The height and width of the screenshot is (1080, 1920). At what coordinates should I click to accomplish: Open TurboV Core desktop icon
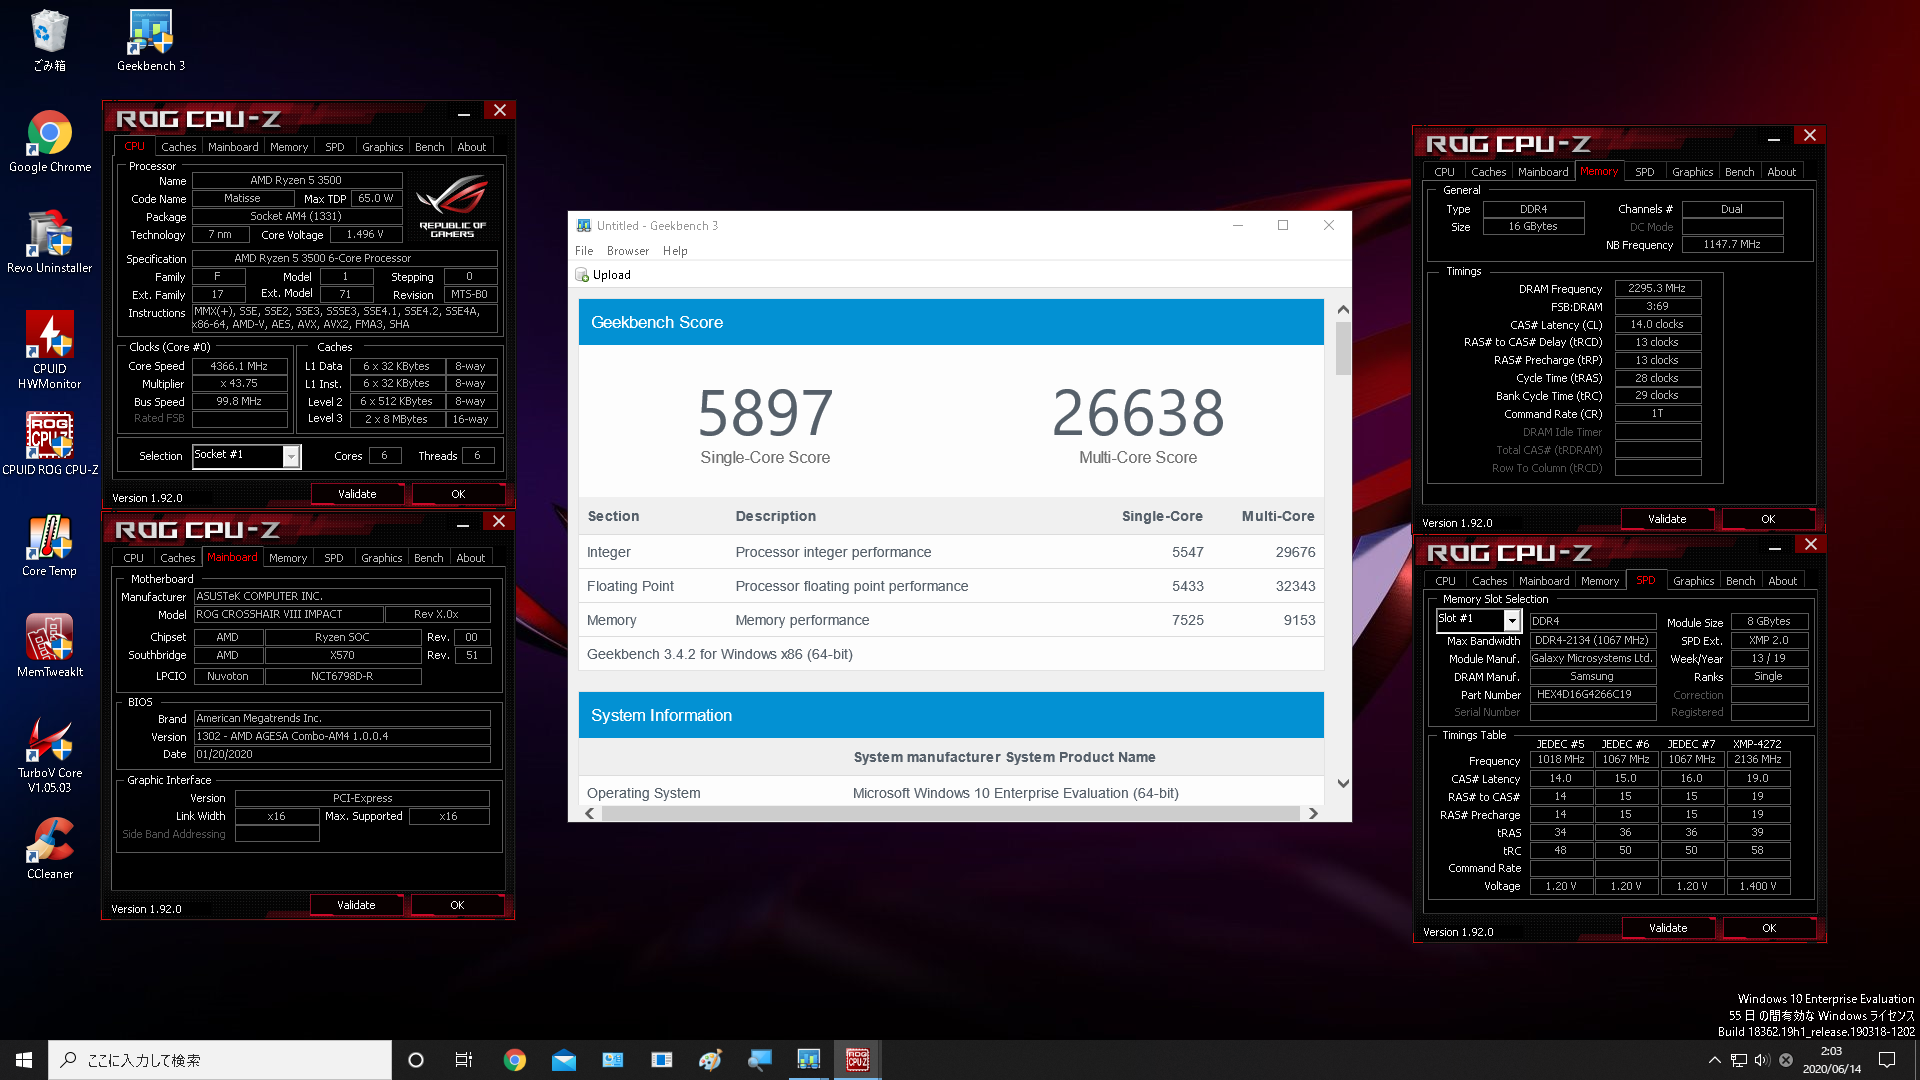coord(50,755)
